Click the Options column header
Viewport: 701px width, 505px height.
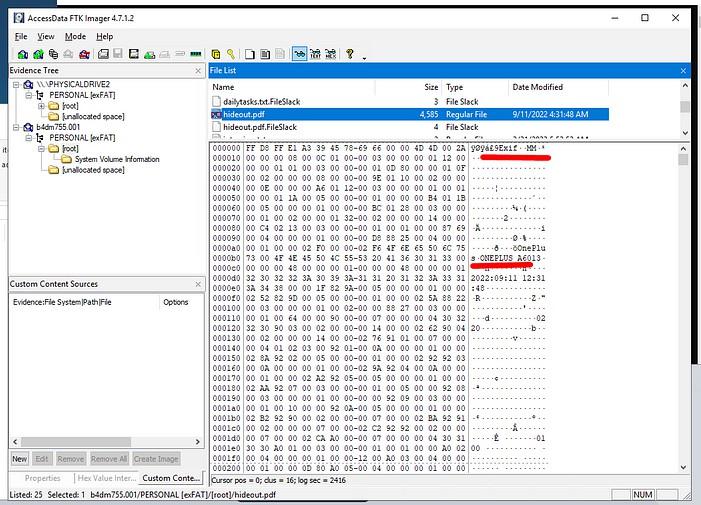pyautogui.click(x=181, y=303)
